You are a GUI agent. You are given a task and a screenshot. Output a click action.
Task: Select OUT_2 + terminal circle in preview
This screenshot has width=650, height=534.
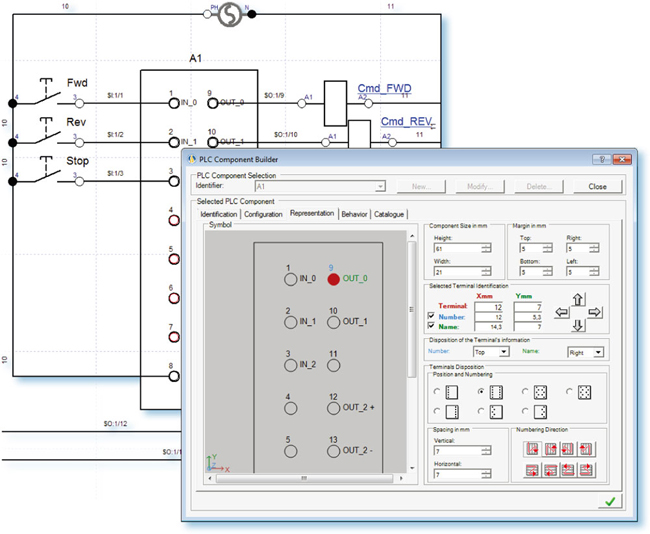[333, 408]
